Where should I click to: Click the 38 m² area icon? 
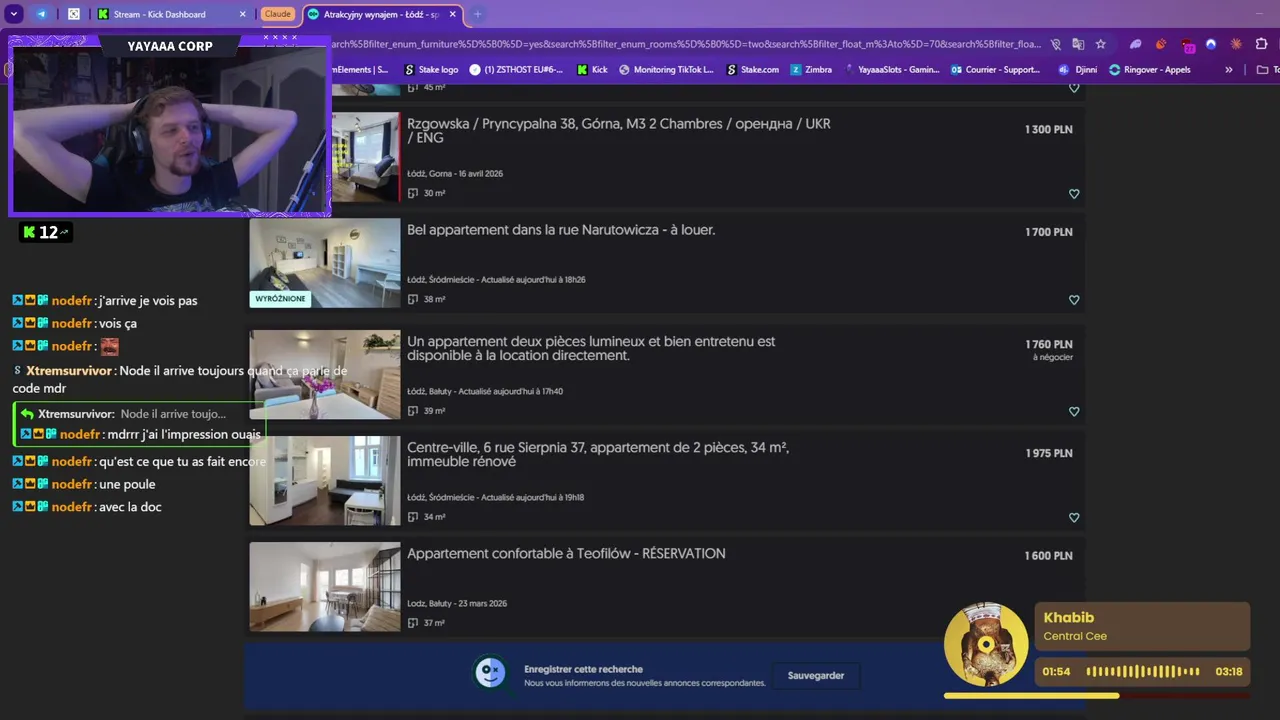(x=413, y=300)
